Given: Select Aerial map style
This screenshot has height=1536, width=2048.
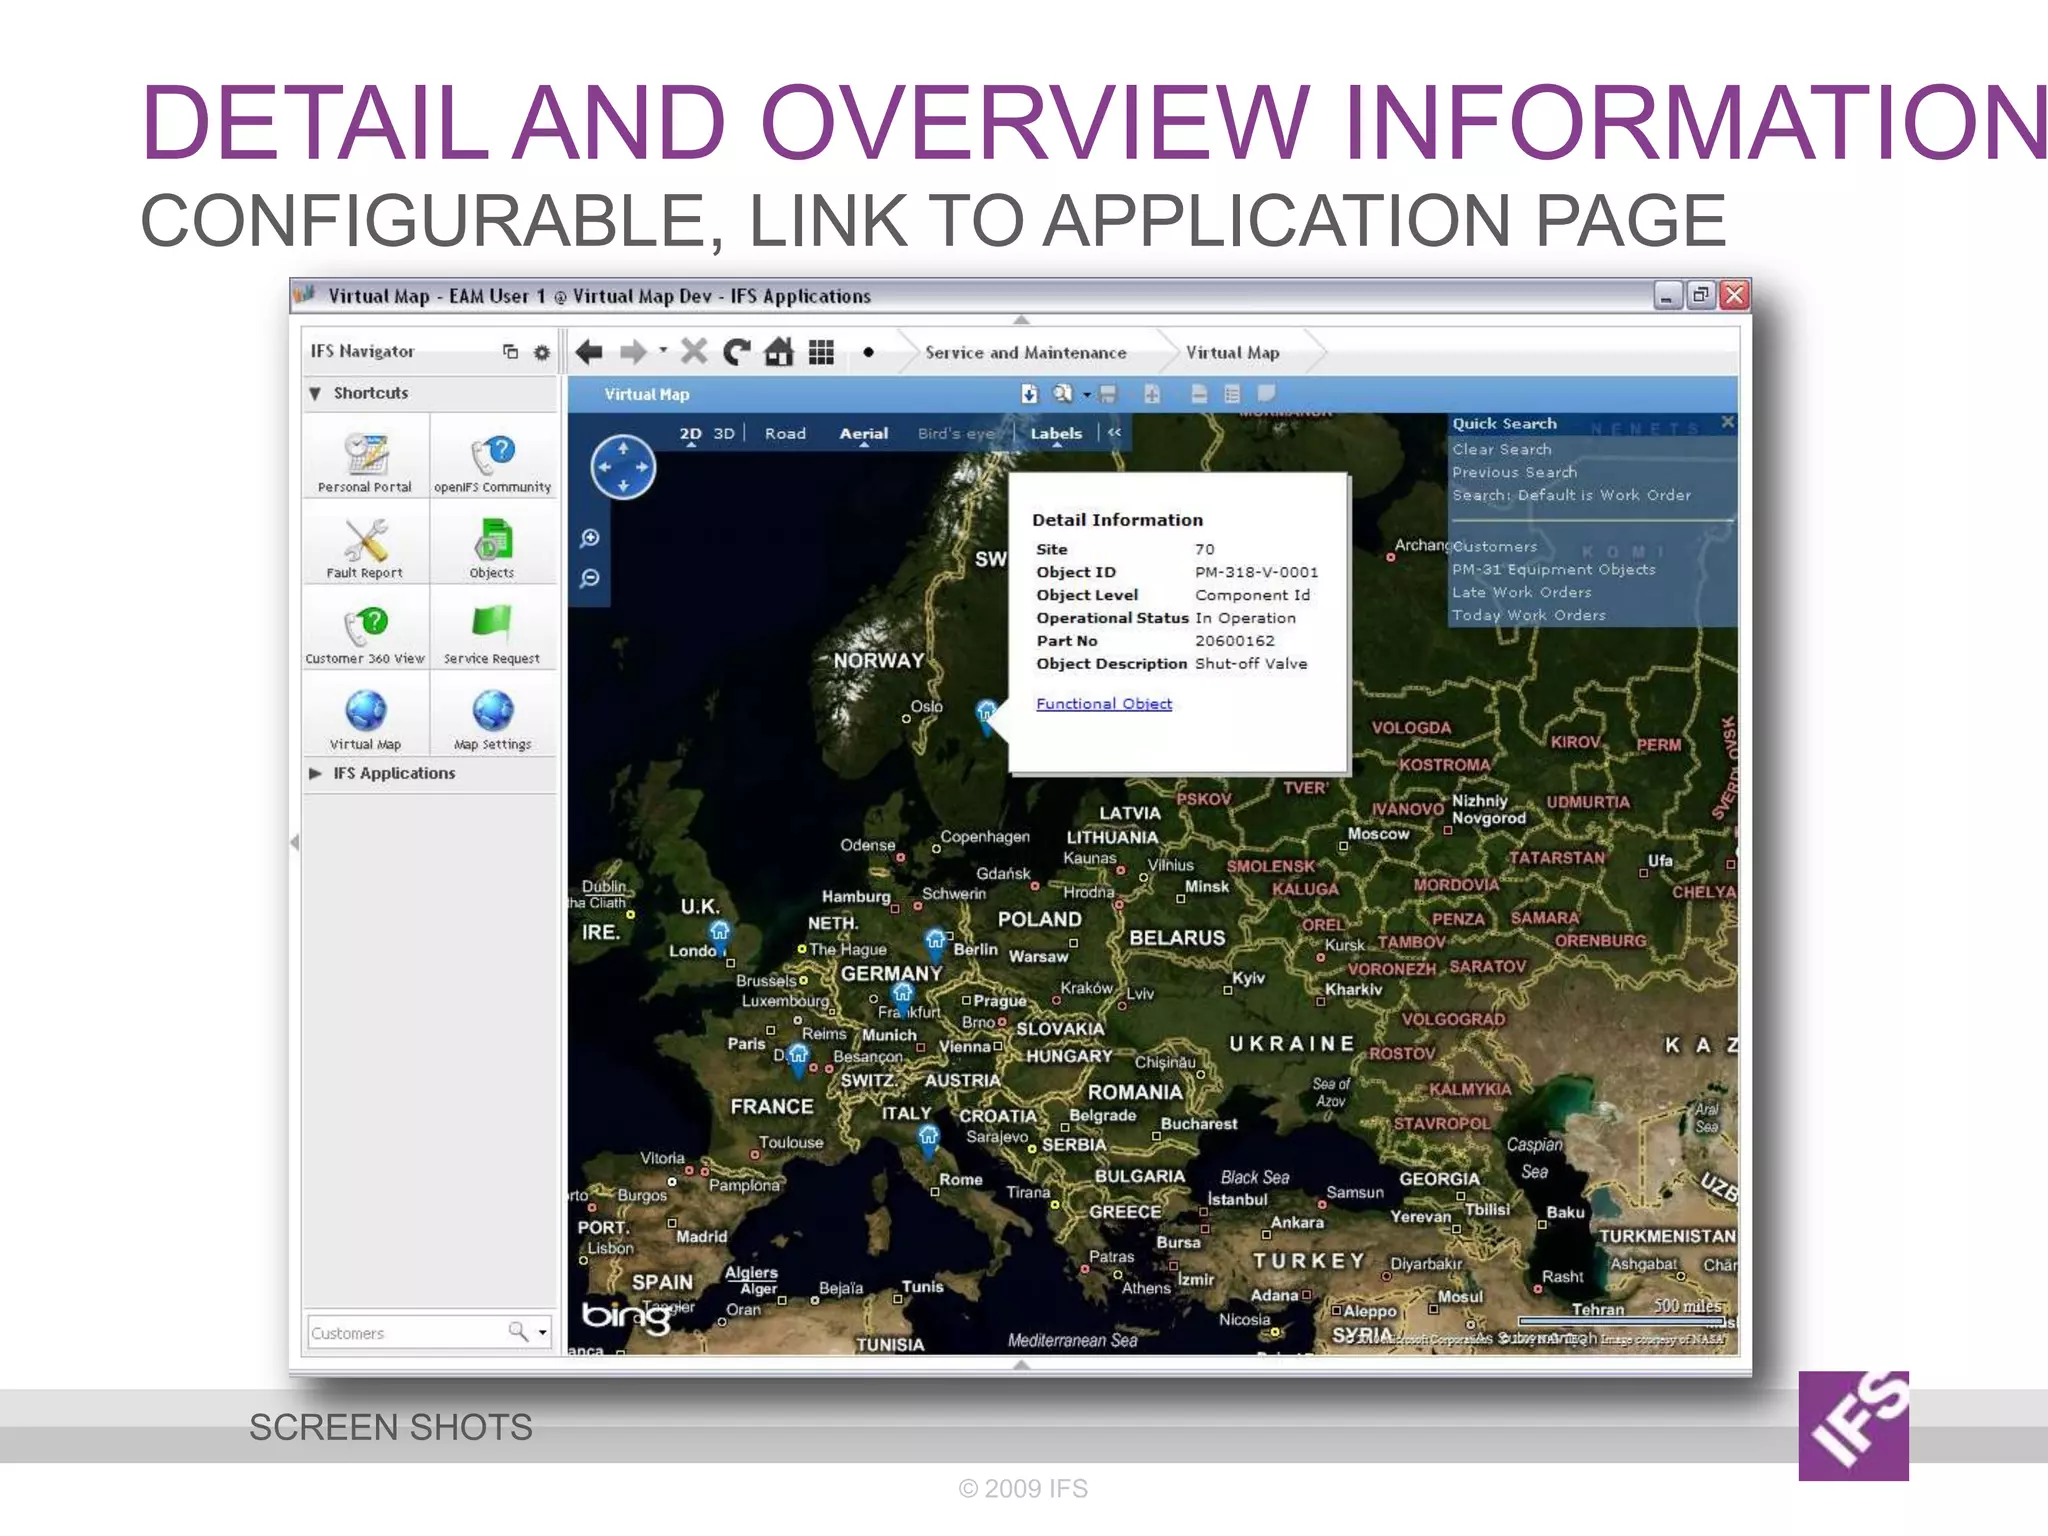Looking at the screenshot, I should click(864, 434).
